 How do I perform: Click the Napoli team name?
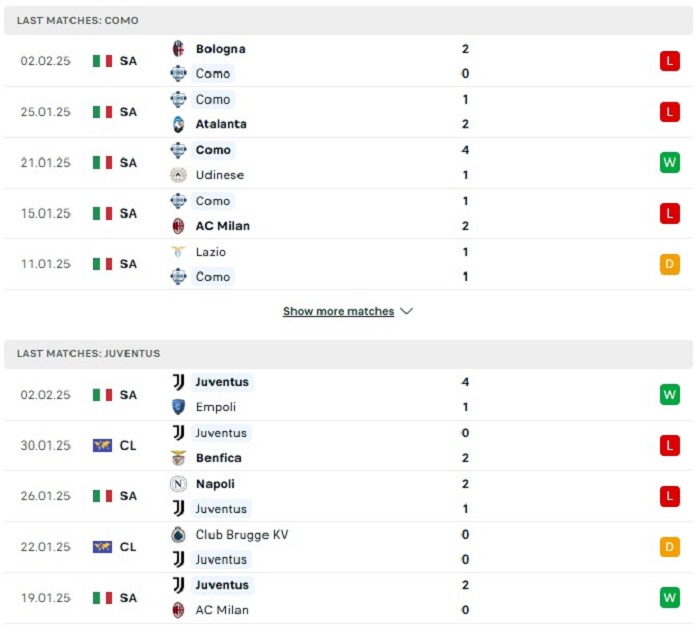(x=215, y=484)
